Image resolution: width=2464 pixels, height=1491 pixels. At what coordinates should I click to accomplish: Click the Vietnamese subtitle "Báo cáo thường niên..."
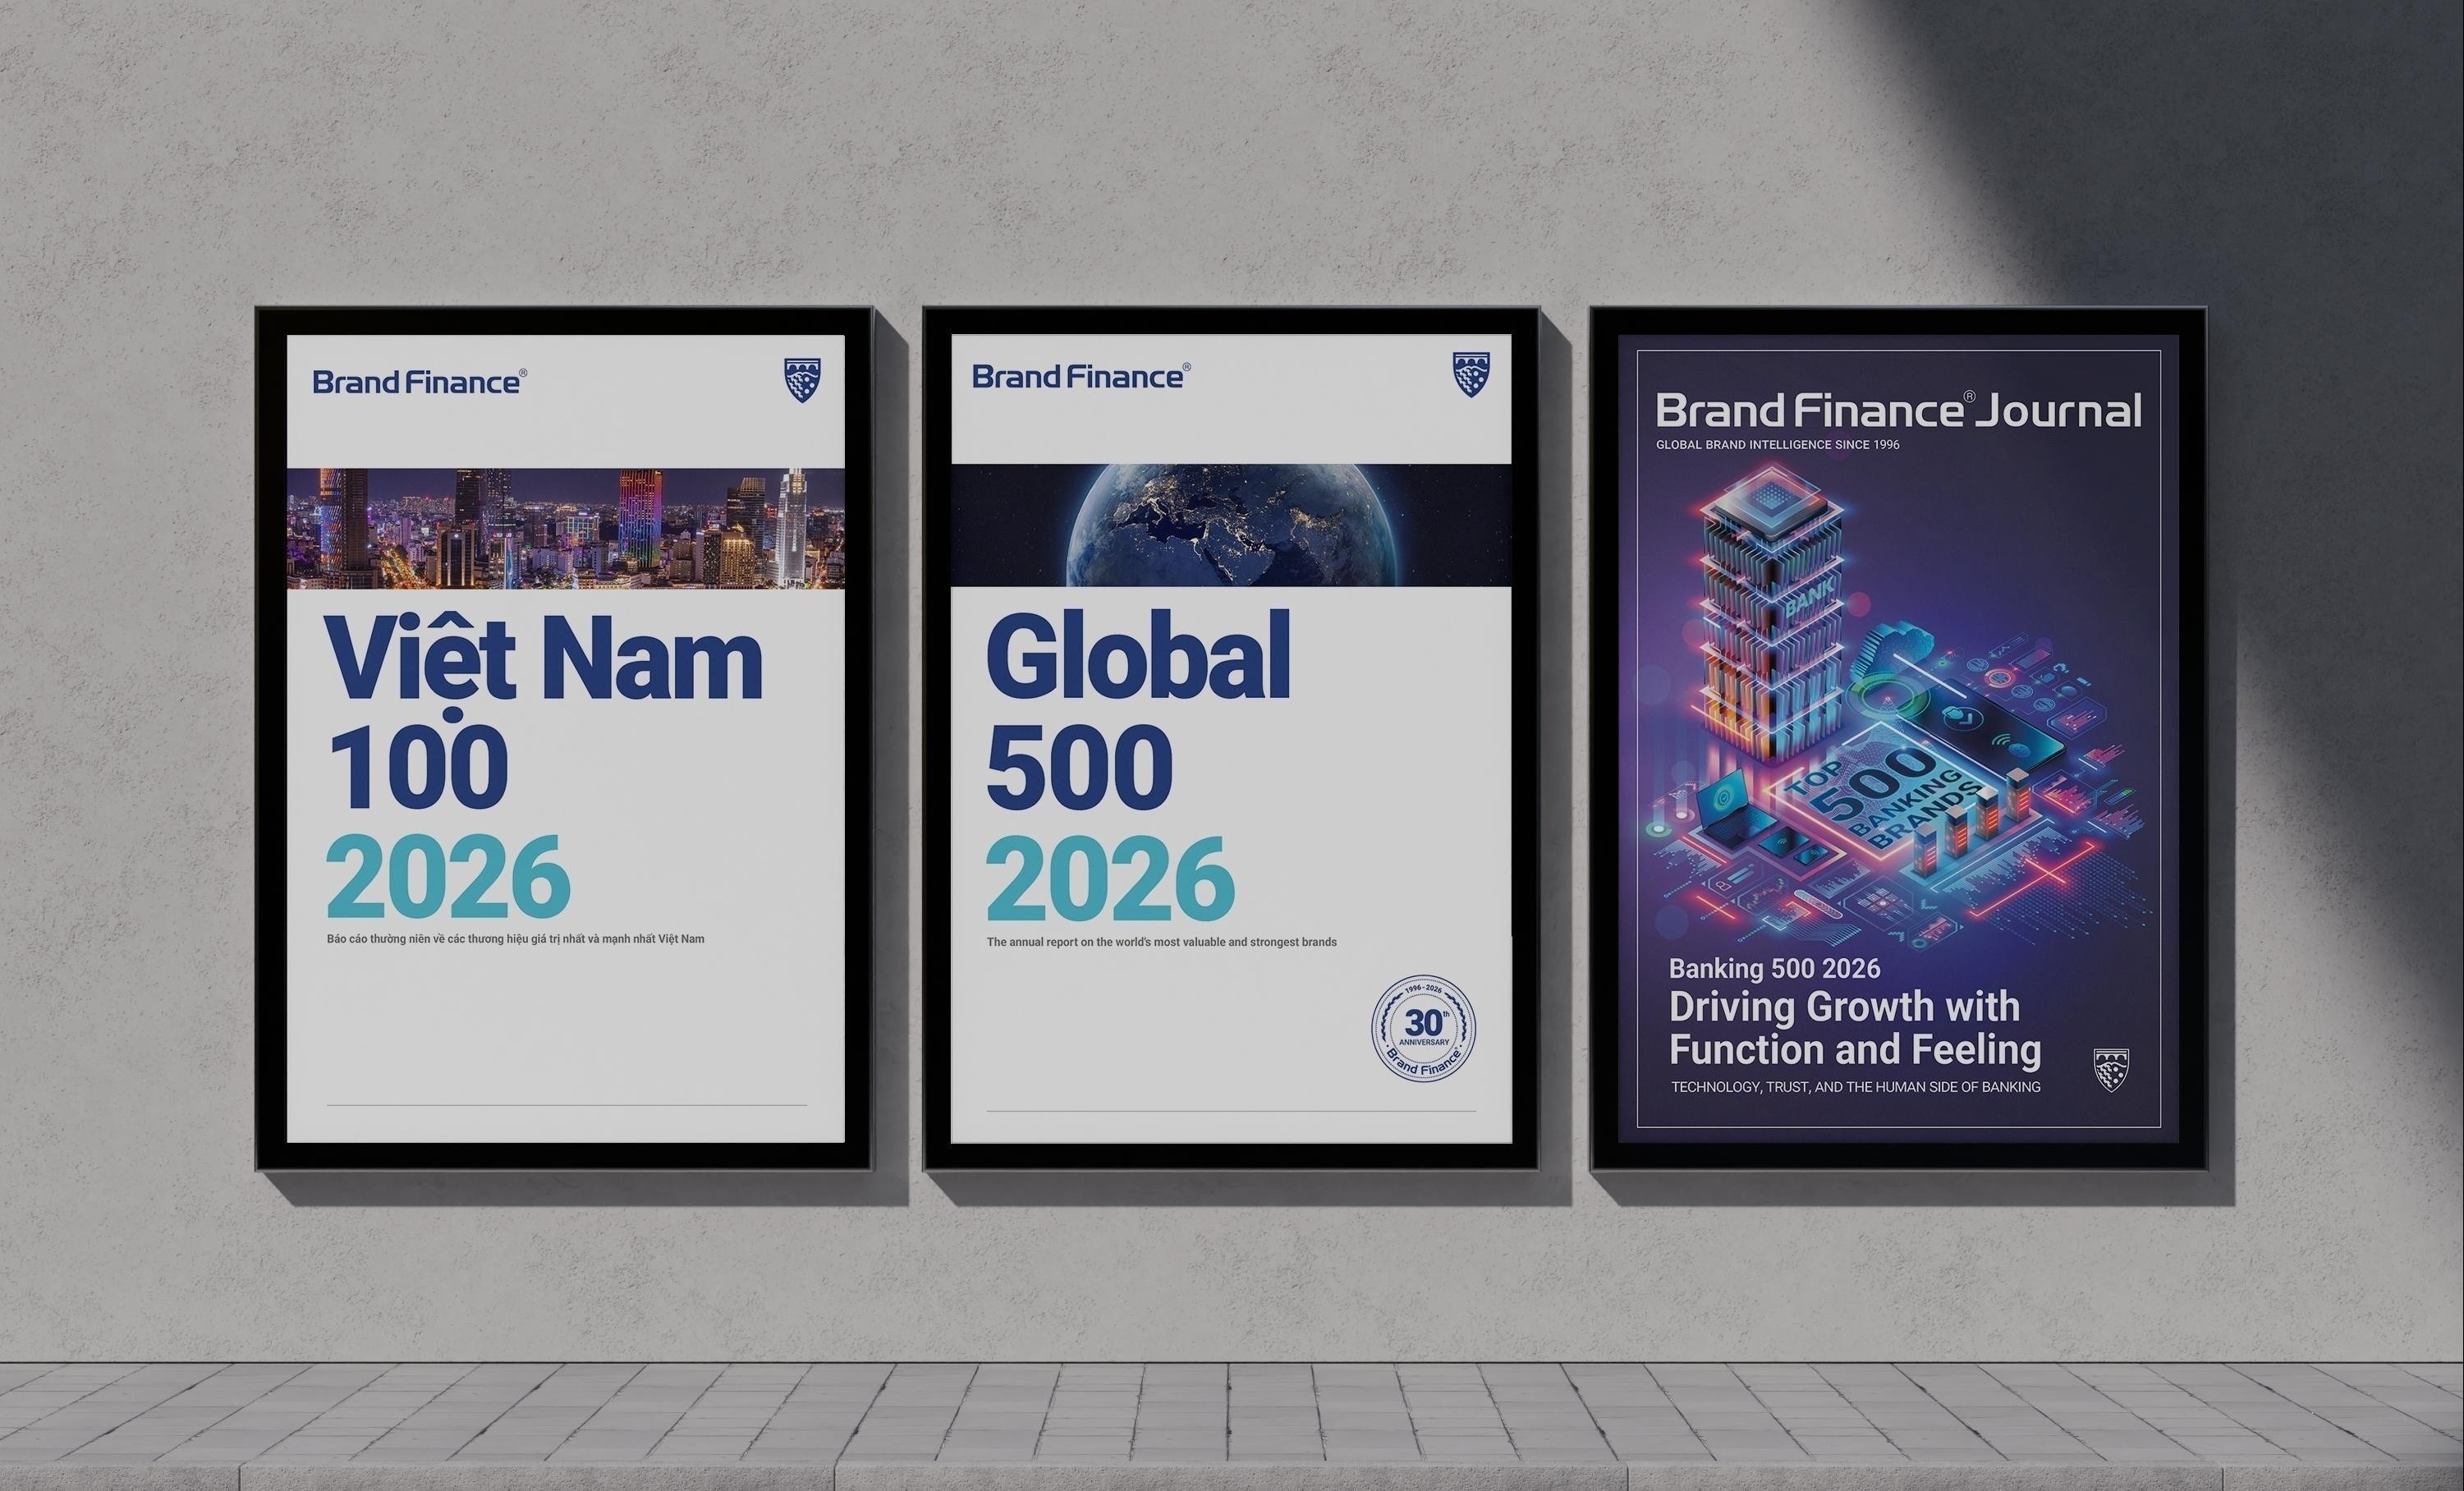[515, 939]
